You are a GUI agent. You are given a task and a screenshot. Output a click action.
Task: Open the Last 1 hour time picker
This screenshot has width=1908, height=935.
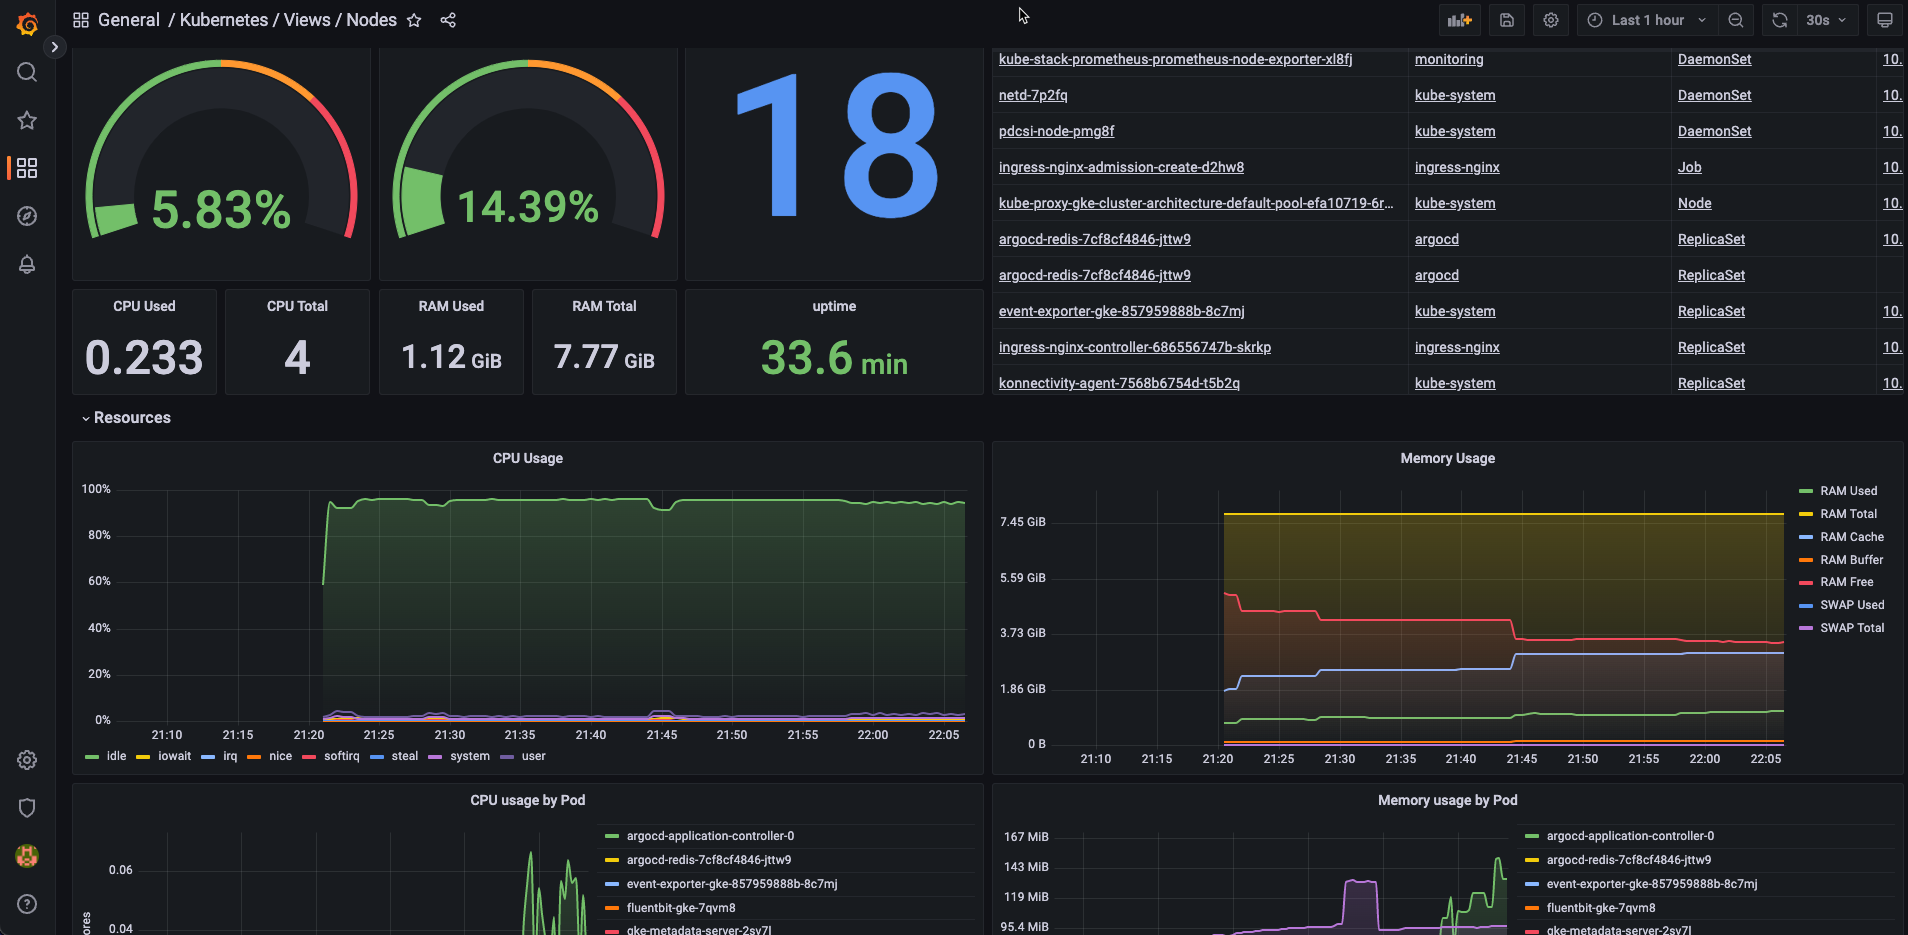click(1647, 20)
